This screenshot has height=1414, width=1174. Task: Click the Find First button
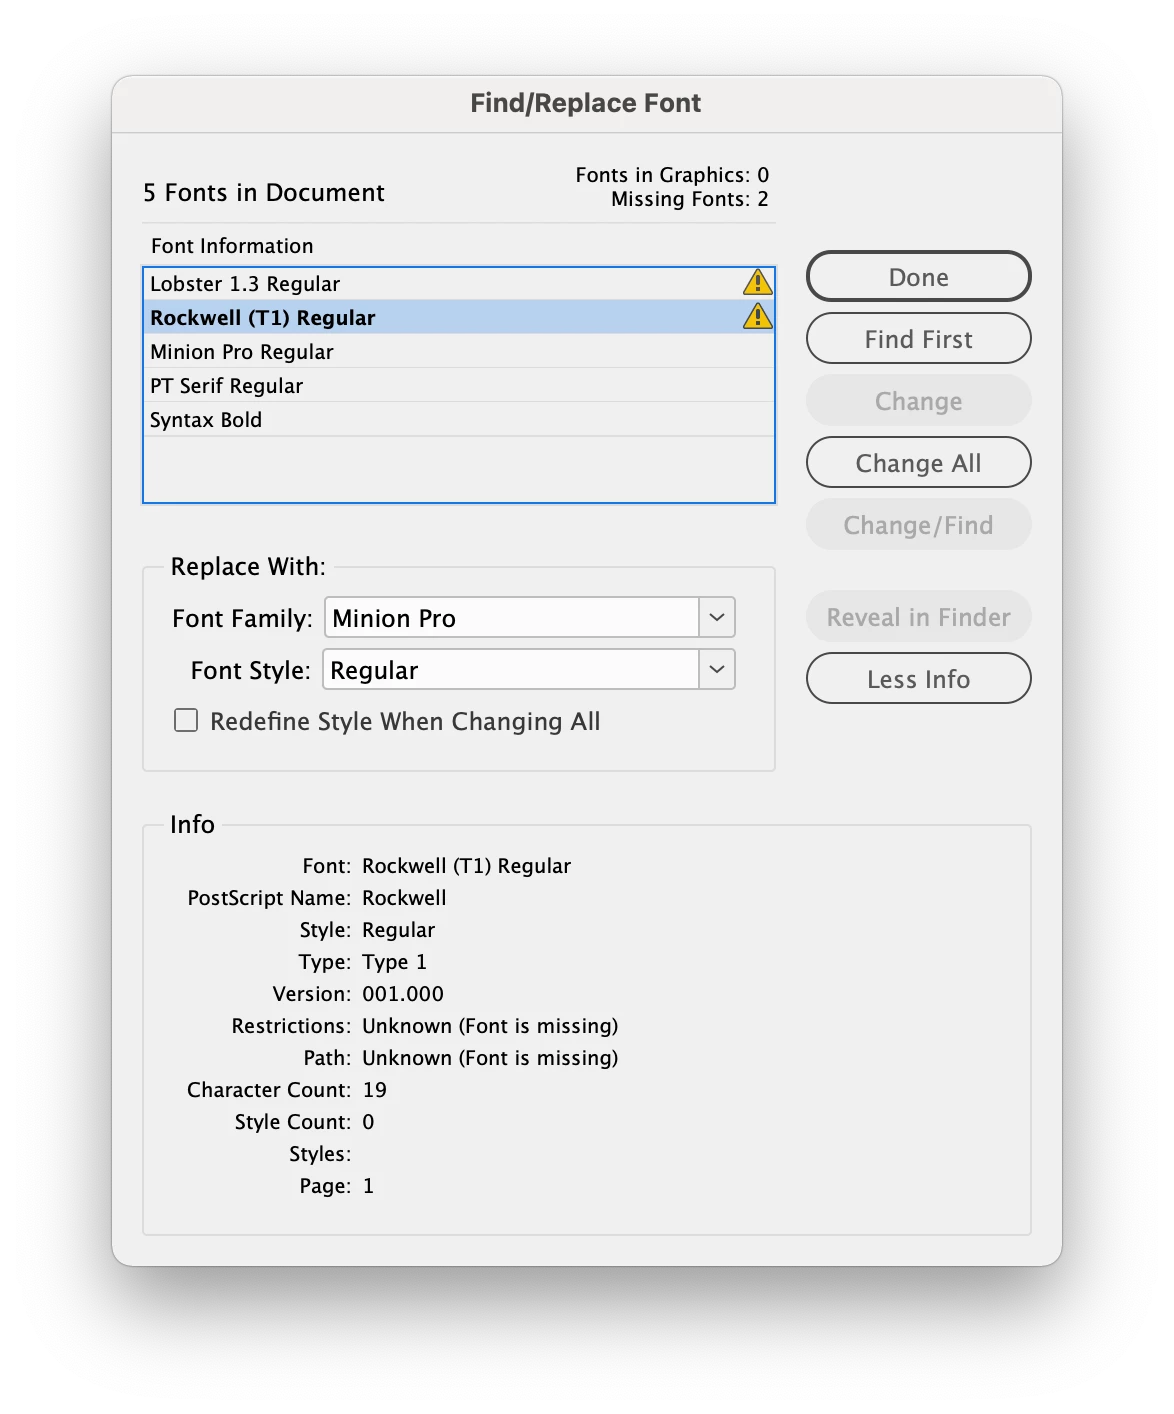tap(918, 338)
